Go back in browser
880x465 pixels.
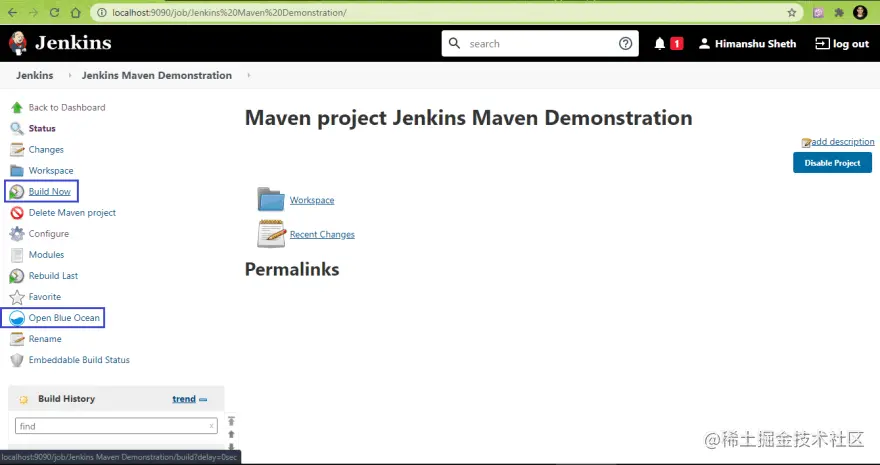coord(12,12)
